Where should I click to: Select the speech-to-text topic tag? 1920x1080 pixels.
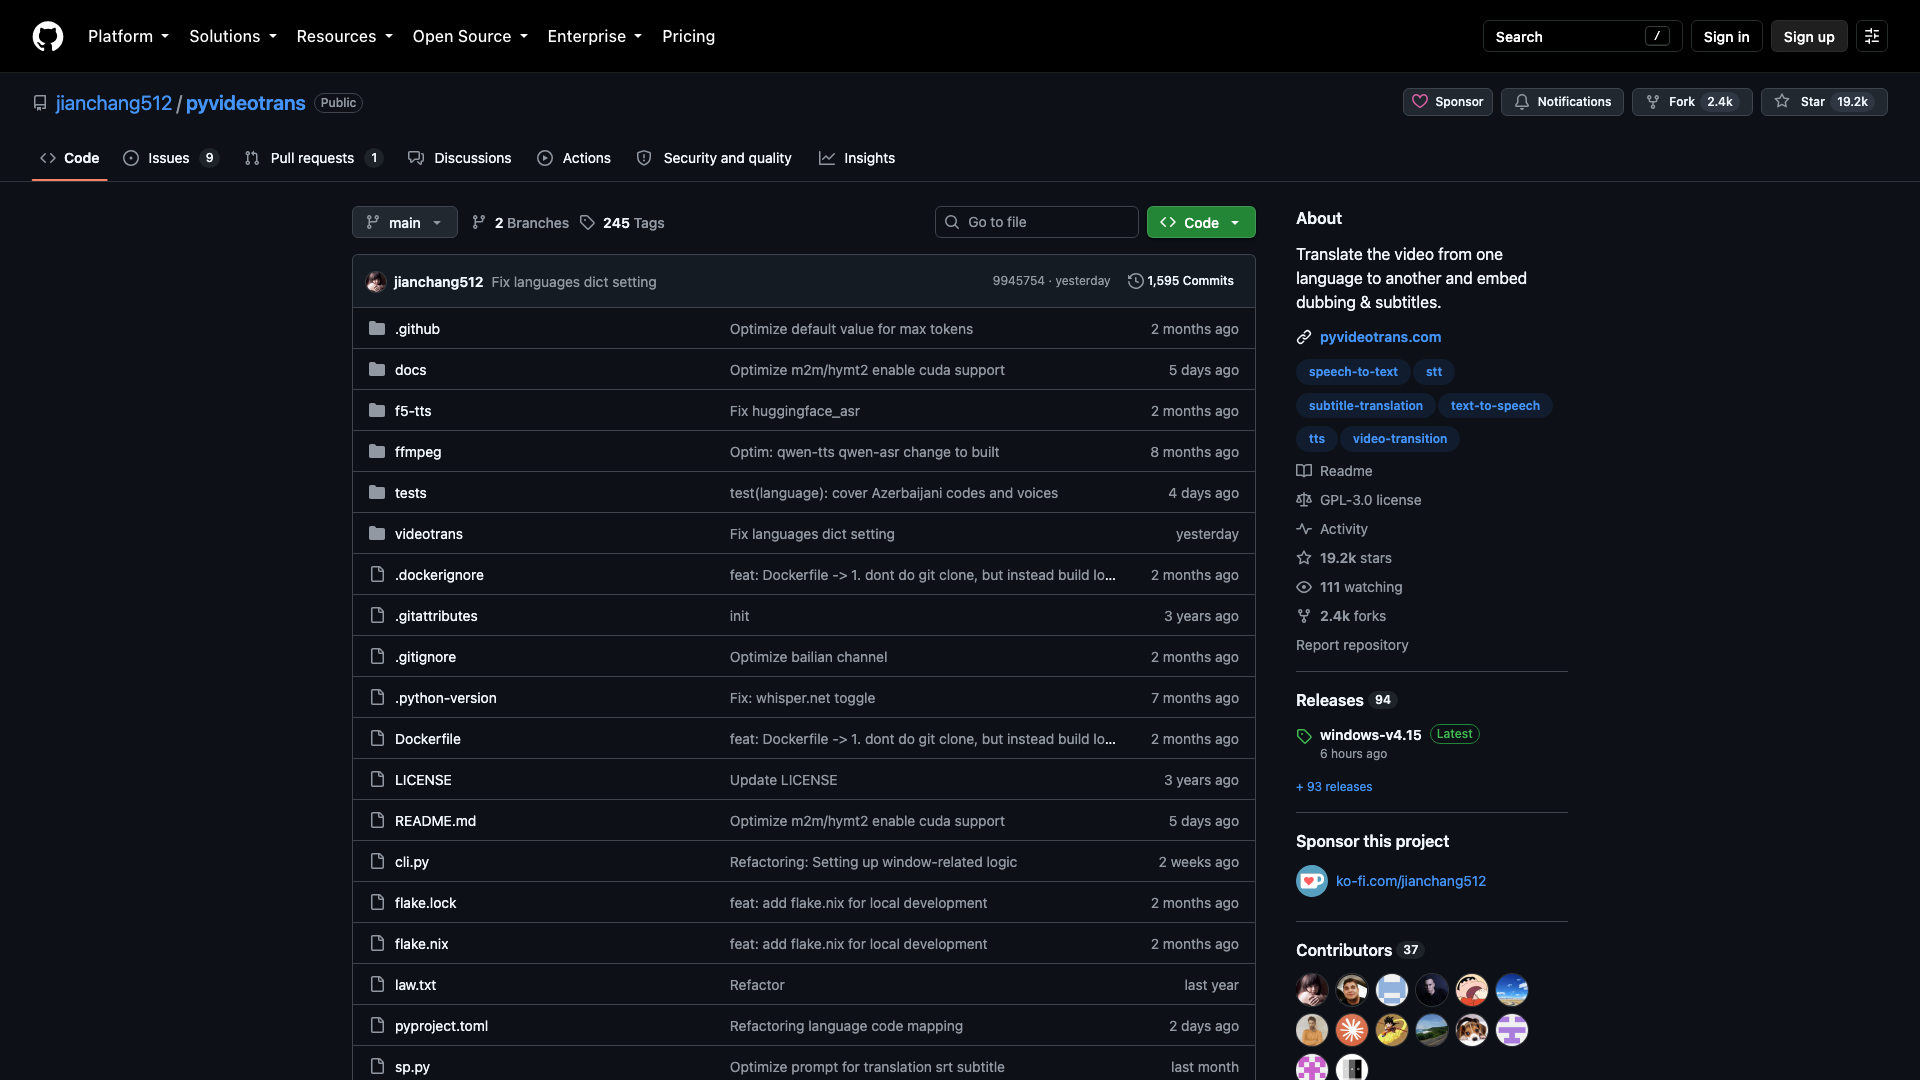(x=1353, y=372)
